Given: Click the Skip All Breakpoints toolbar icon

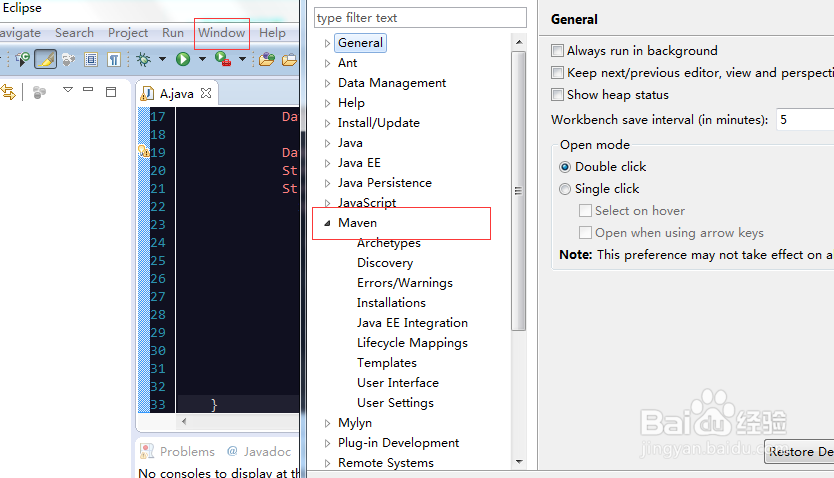Looking at the screenshot, I should (x=22, y=59).
